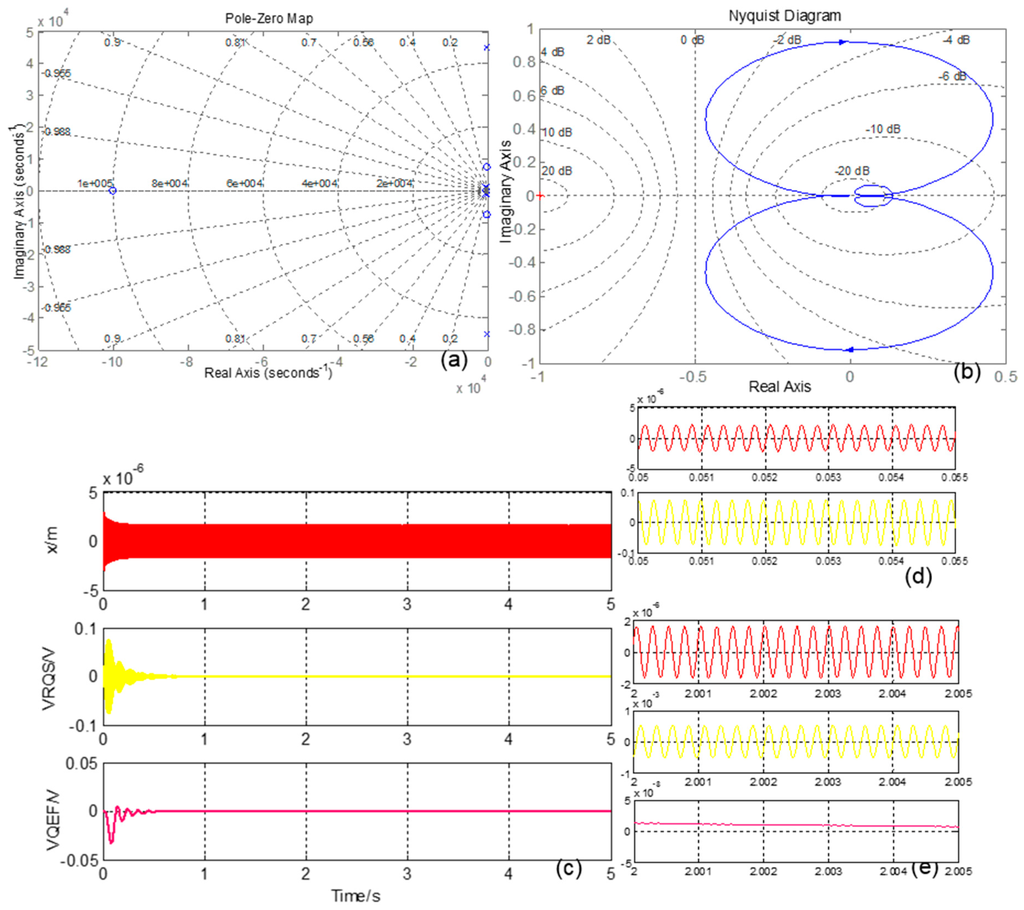
Task: Click the 0 dB contour label
Action: coord(692,41)
